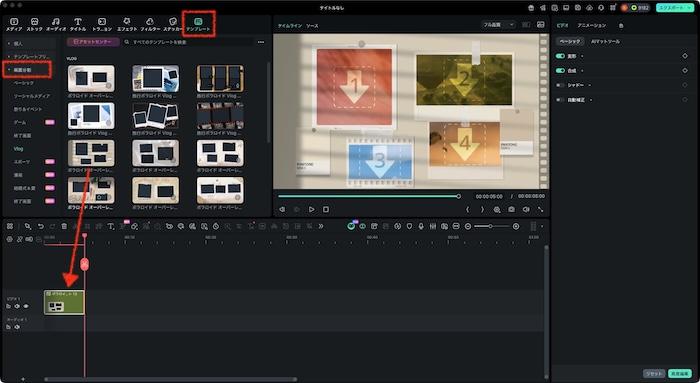
Task: Open the three-dots more options menu
Action: pos(261,42)
